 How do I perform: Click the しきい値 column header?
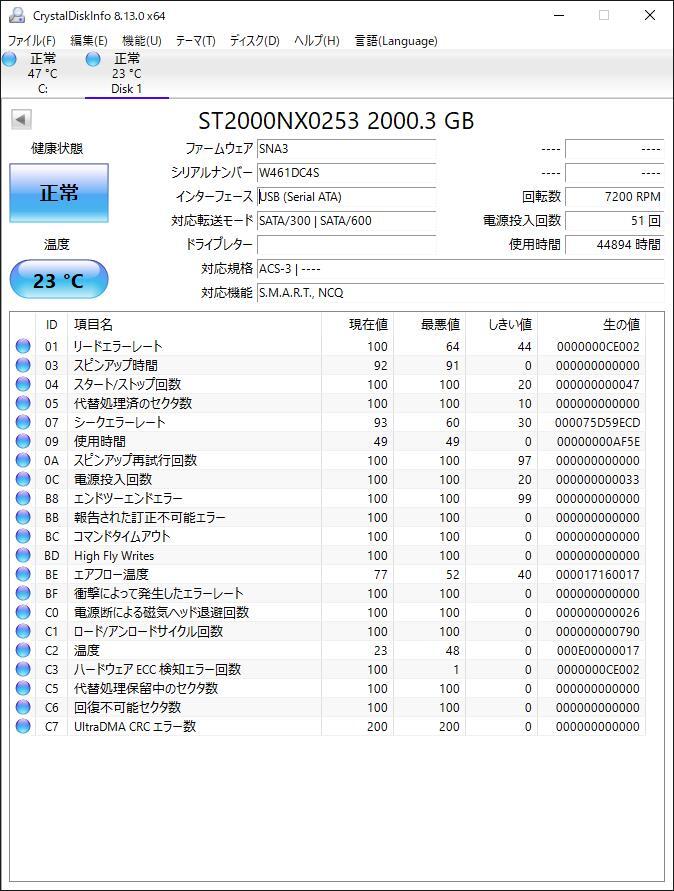coord(501,324)
